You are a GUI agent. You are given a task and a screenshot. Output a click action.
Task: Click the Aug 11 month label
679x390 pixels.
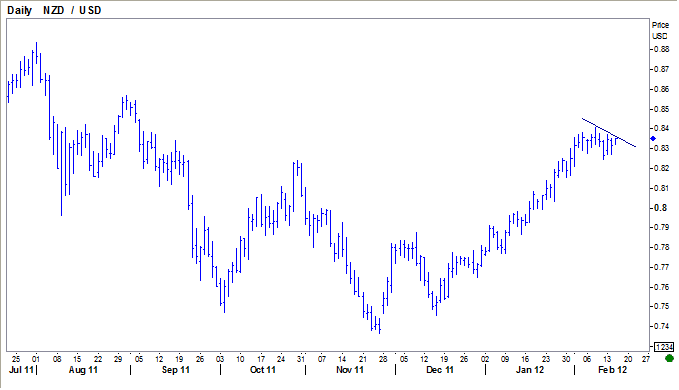83,370
